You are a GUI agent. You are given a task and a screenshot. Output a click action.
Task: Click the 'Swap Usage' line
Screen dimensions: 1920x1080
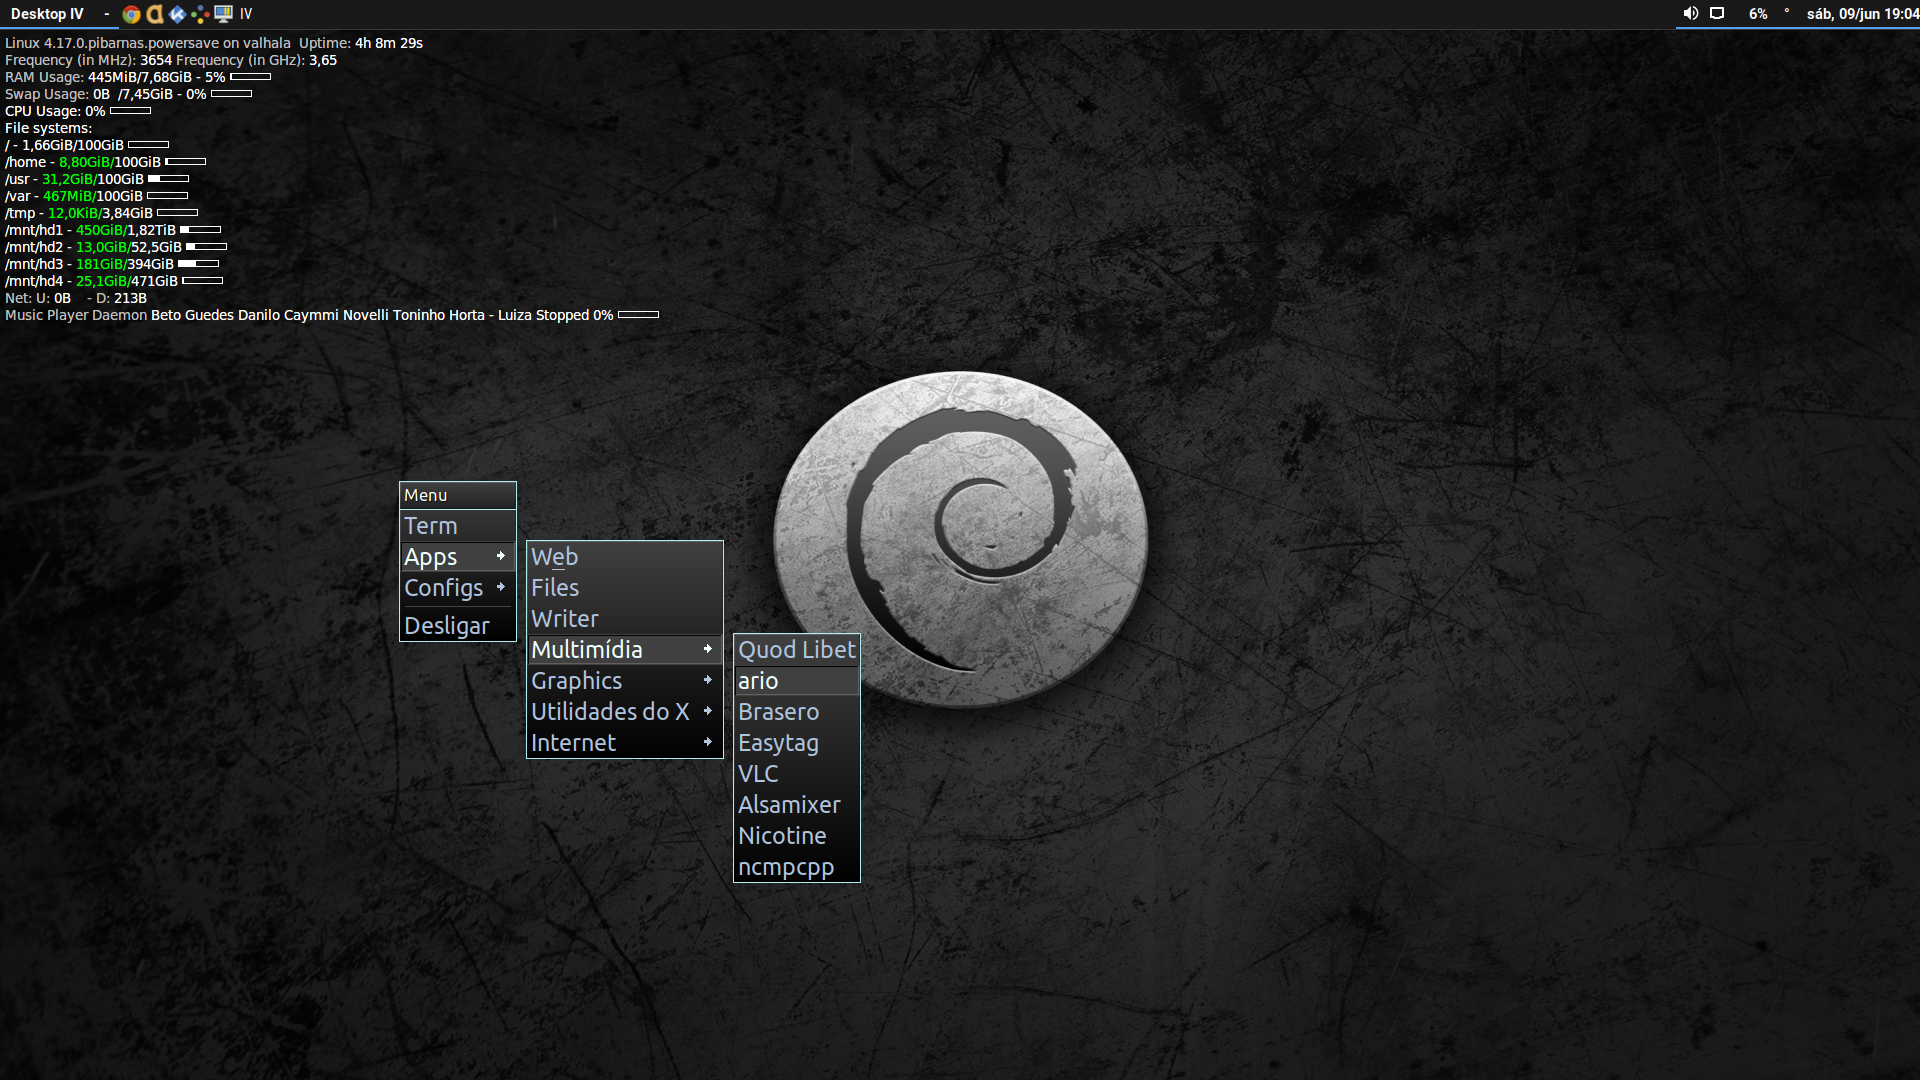(128, 94)
